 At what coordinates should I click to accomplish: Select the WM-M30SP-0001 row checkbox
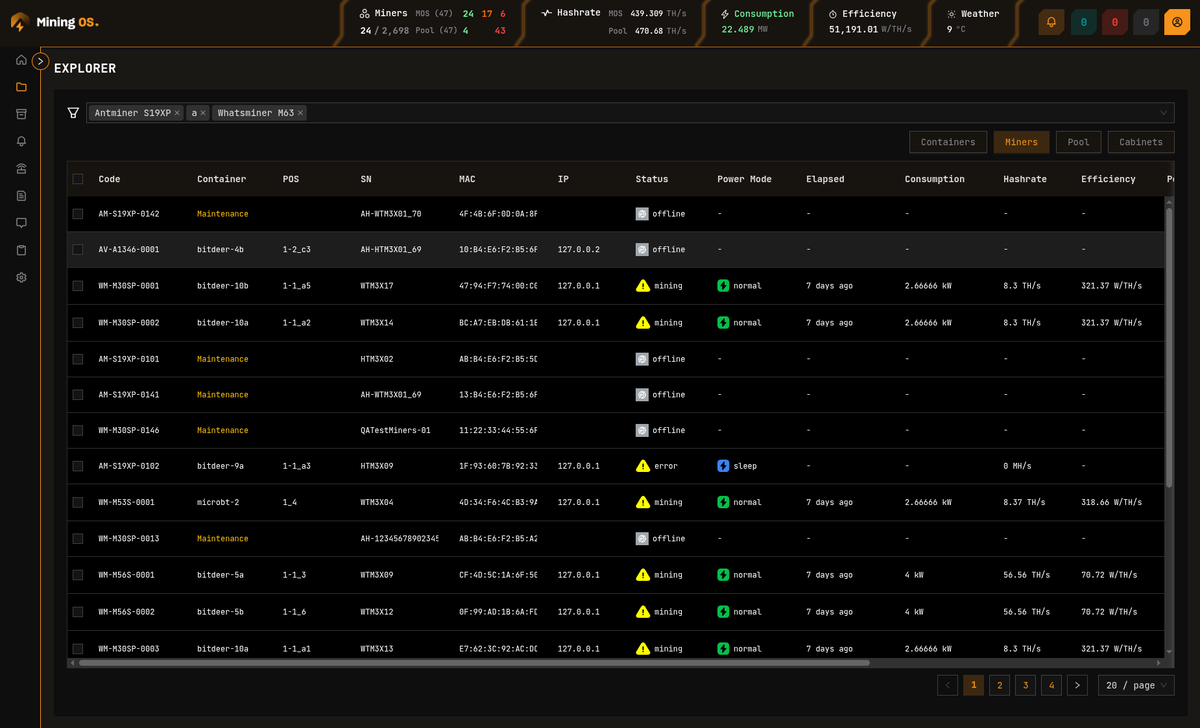pos(78,286)
